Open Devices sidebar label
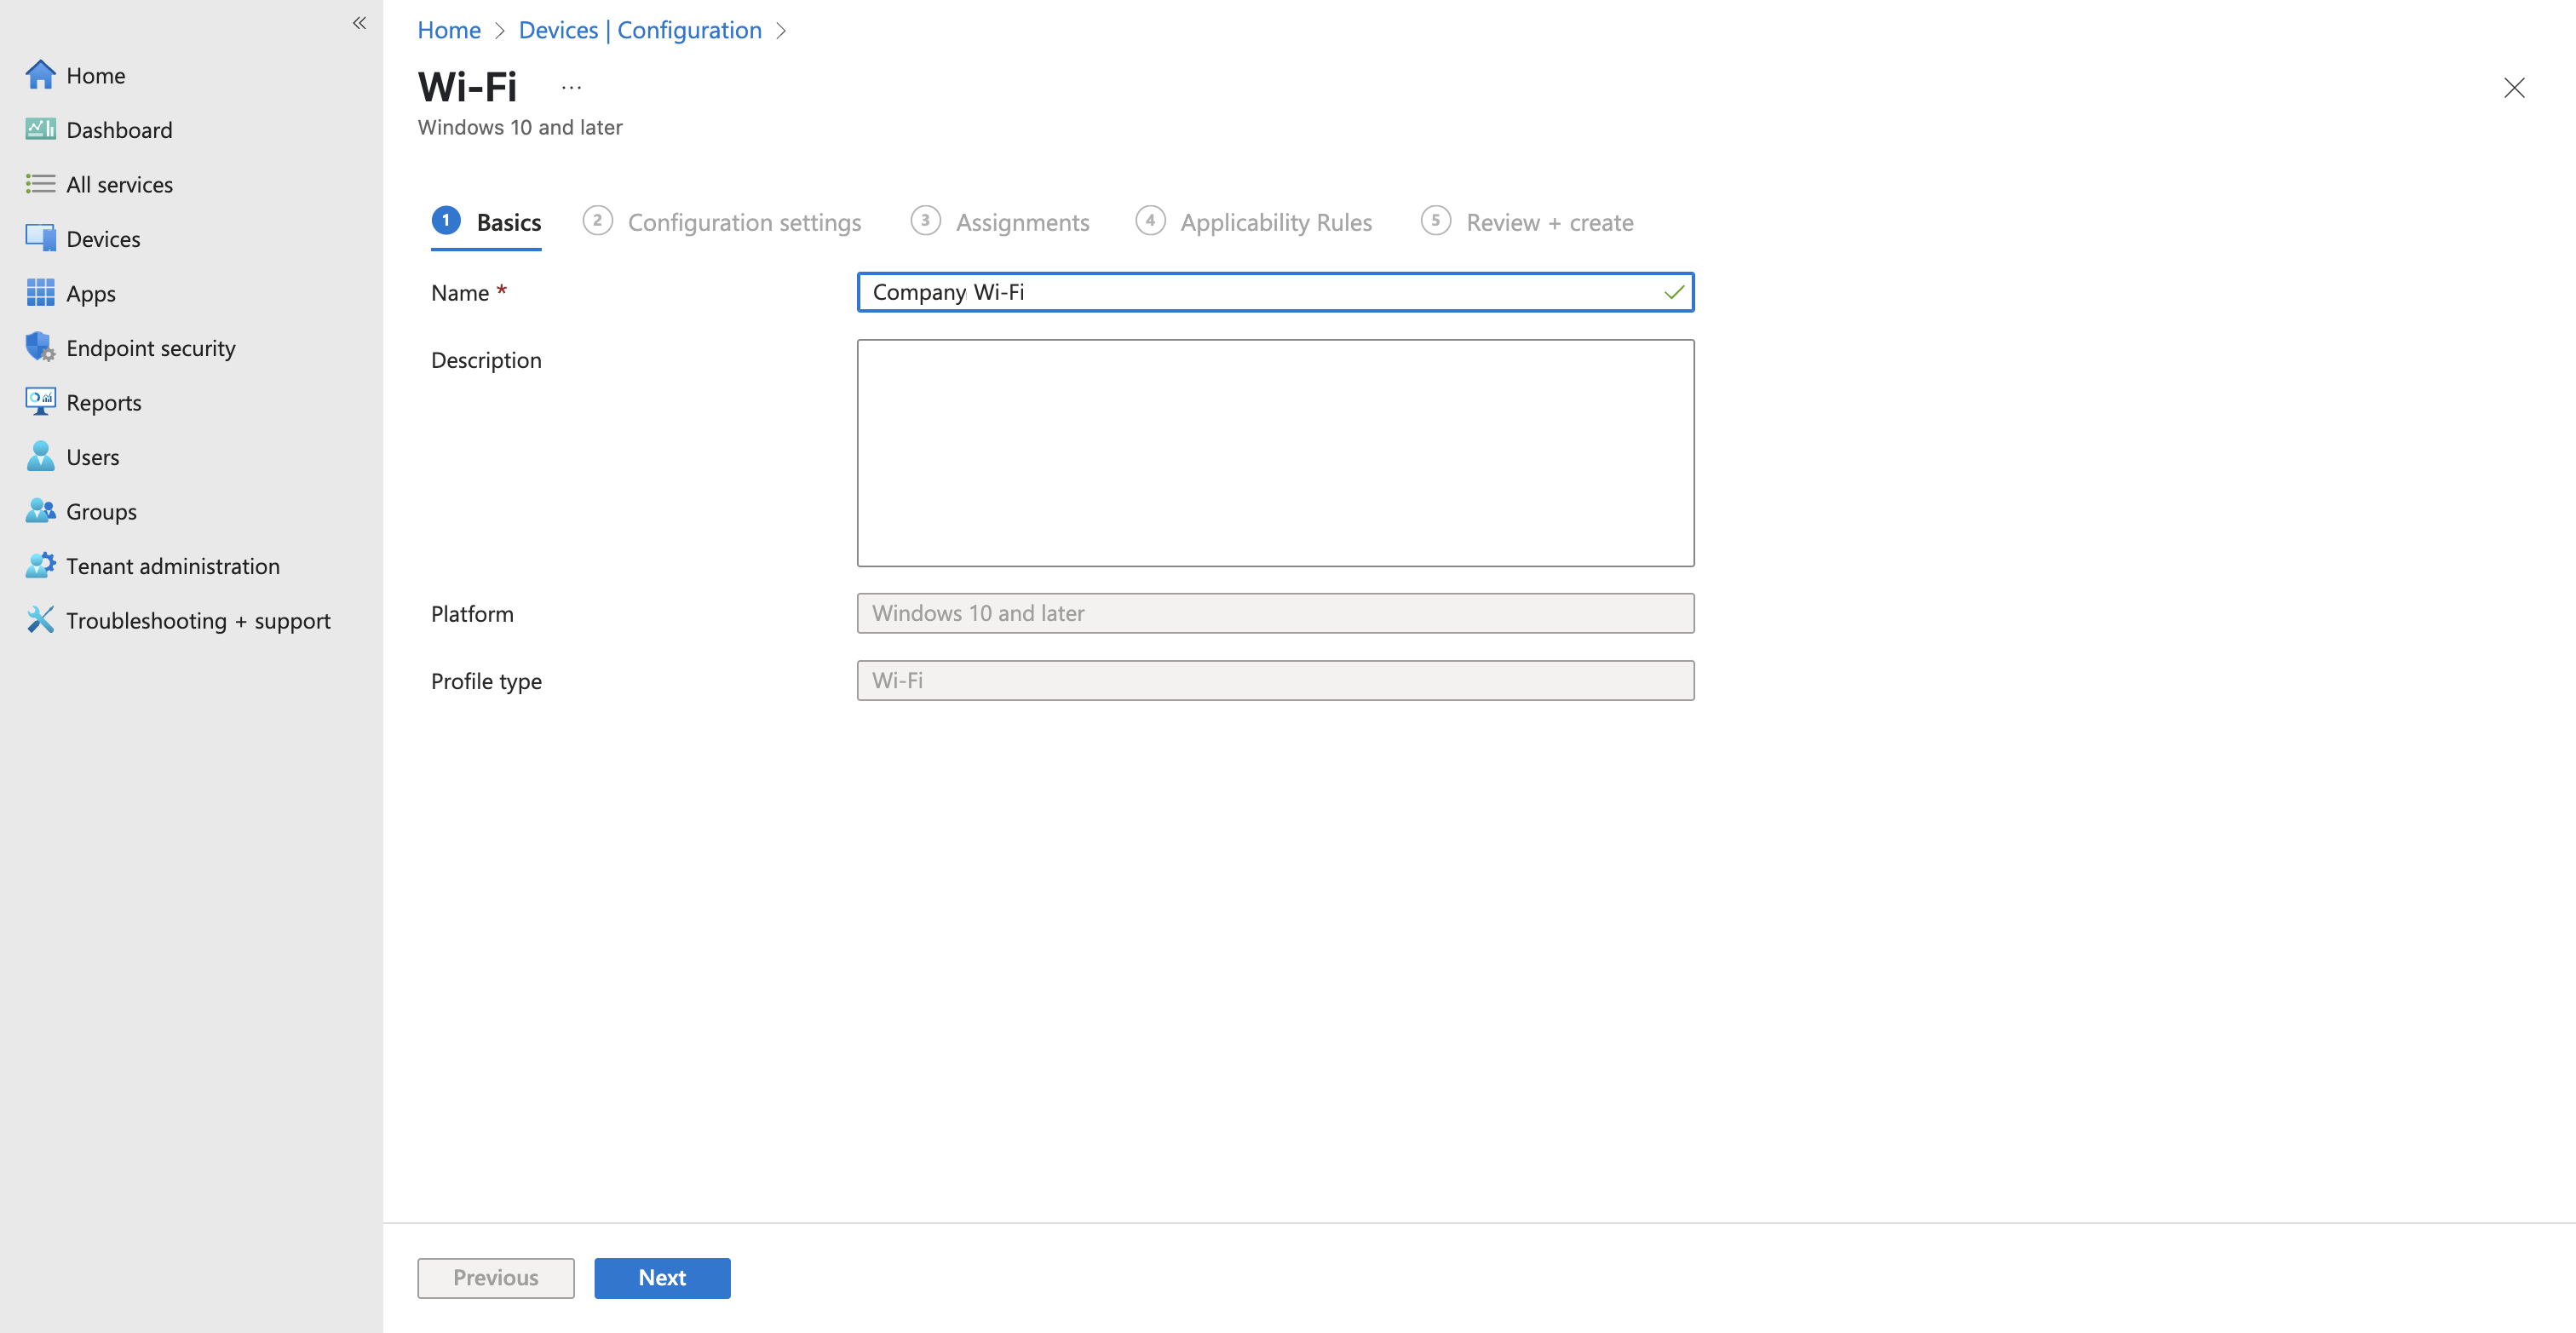The image size is (2576, 1333). pyautogui.click(x=103, y=239)
